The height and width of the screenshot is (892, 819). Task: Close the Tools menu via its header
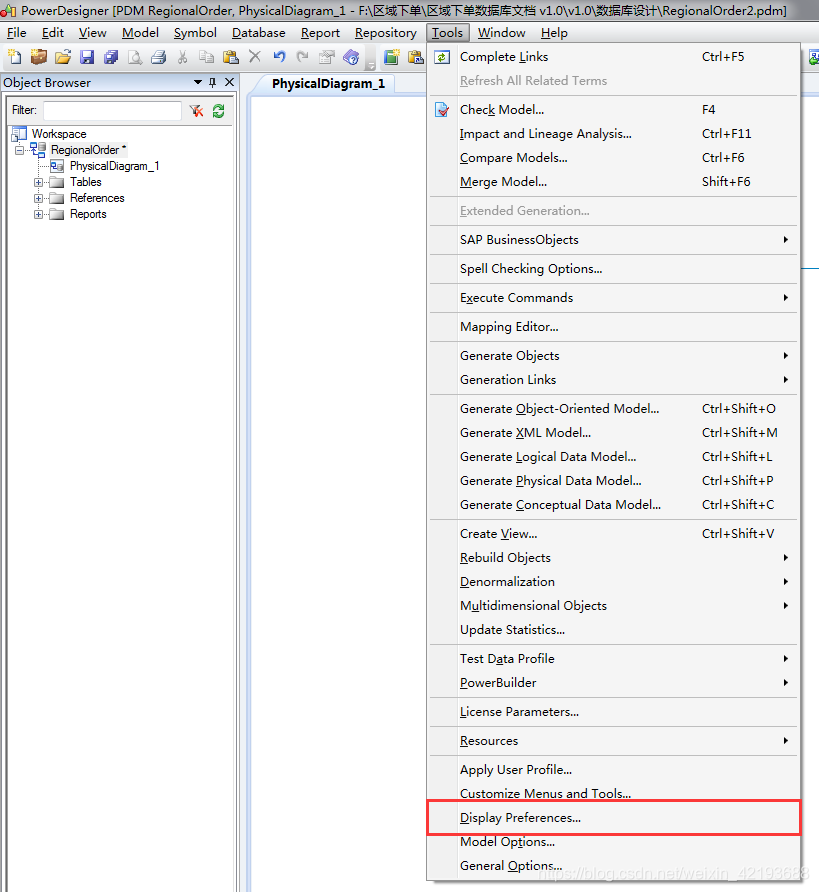[448, 33]
